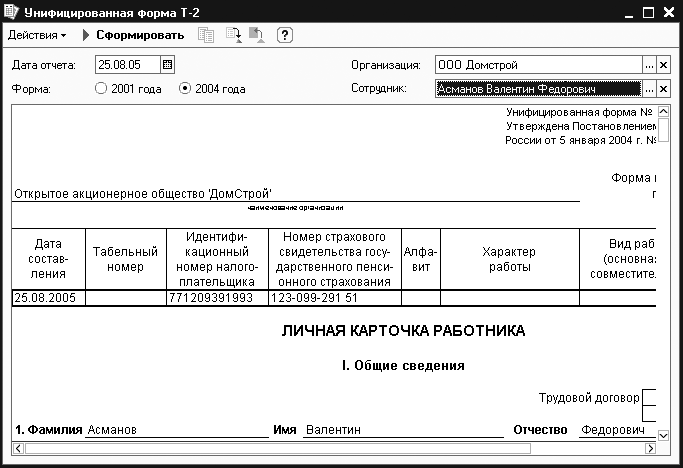Click the horizontal scrollbar right arrow
Viewport: 683px width, 468px height.
coord(650,448)
